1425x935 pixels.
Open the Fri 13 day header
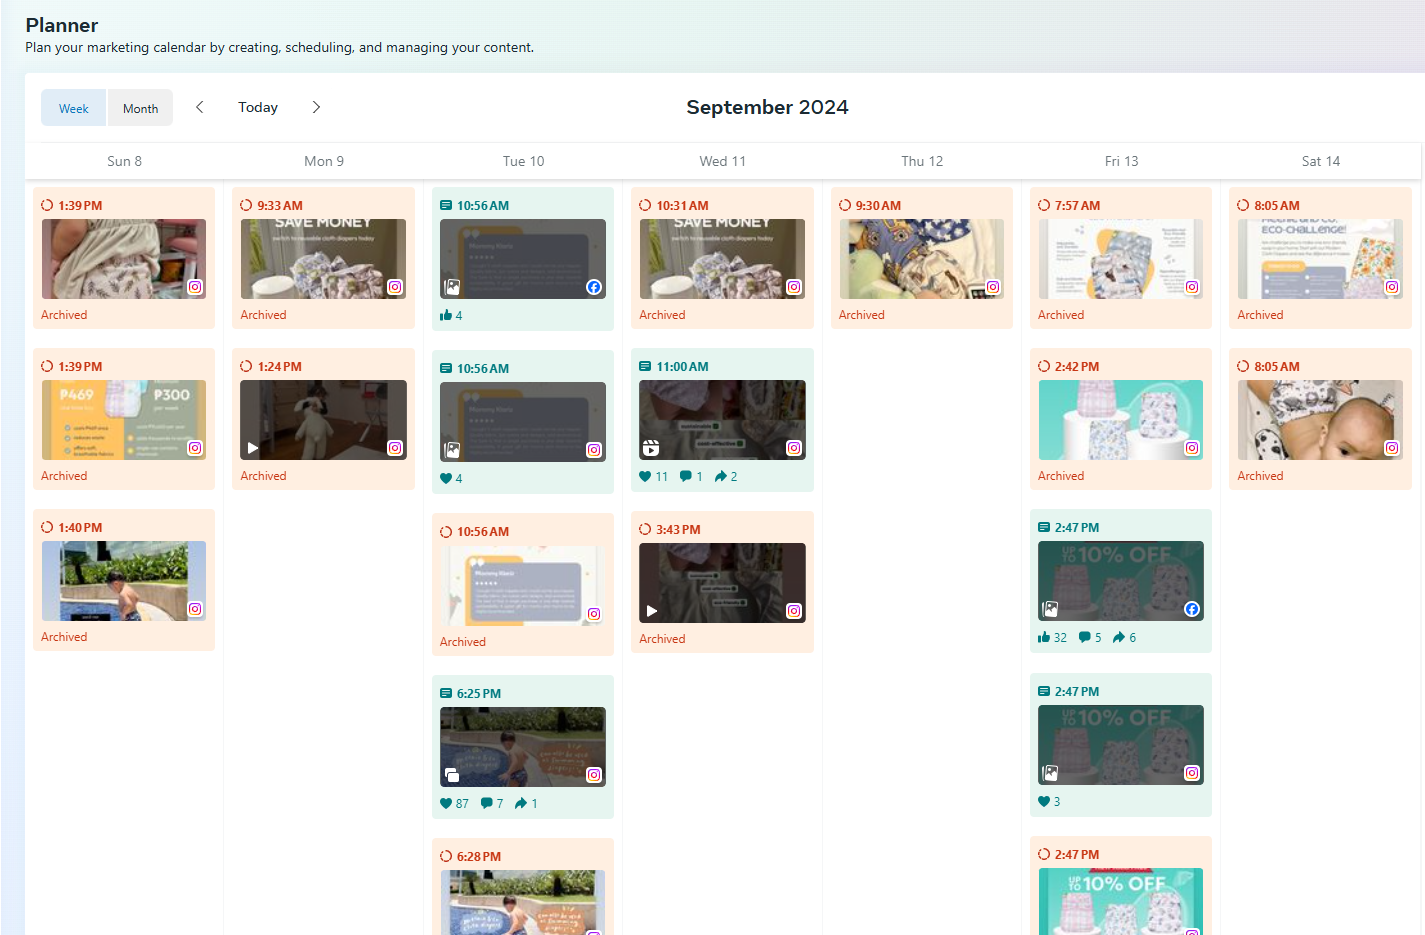(x=1121, y=161)
